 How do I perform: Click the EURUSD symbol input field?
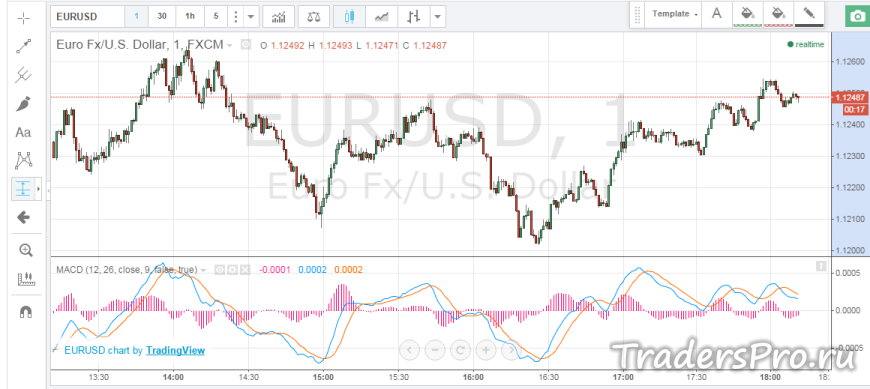87,17
